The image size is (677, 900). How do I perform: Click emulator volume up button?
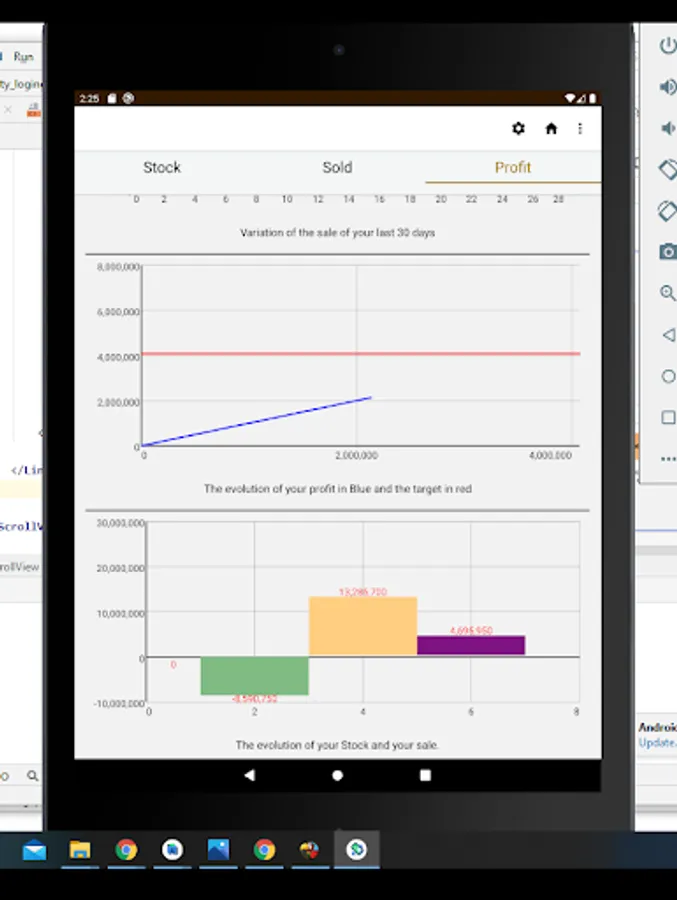(x=668, y=87)
